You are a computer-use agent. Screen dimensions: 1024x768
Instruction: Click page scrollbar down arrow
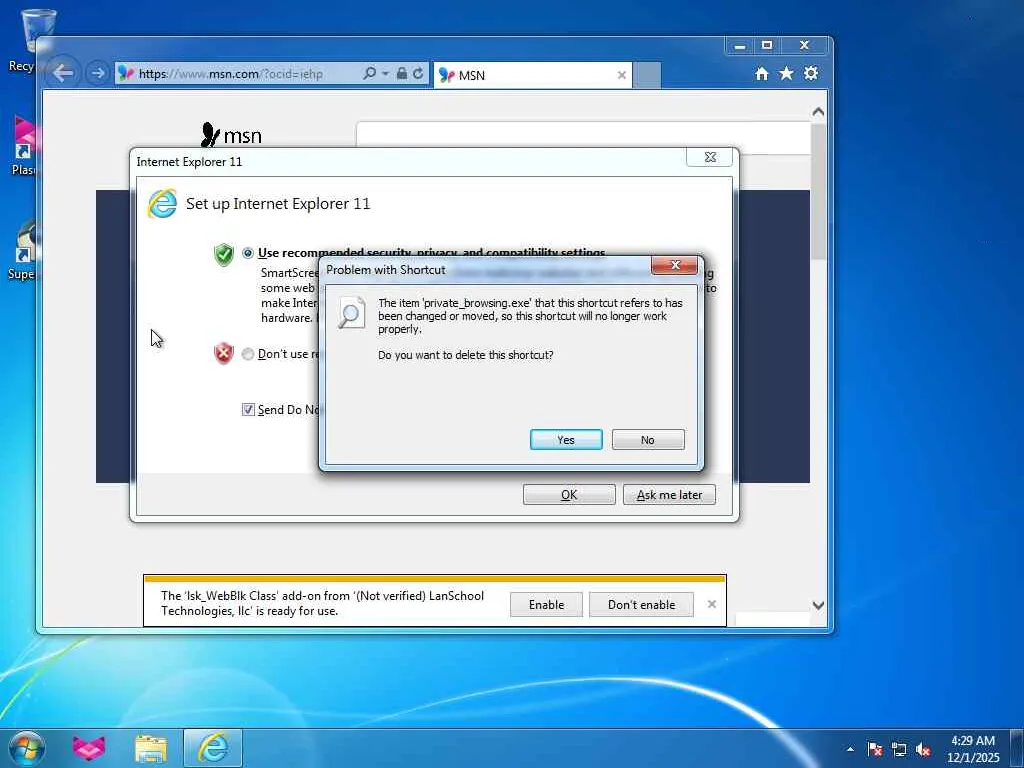pos(818,605)
